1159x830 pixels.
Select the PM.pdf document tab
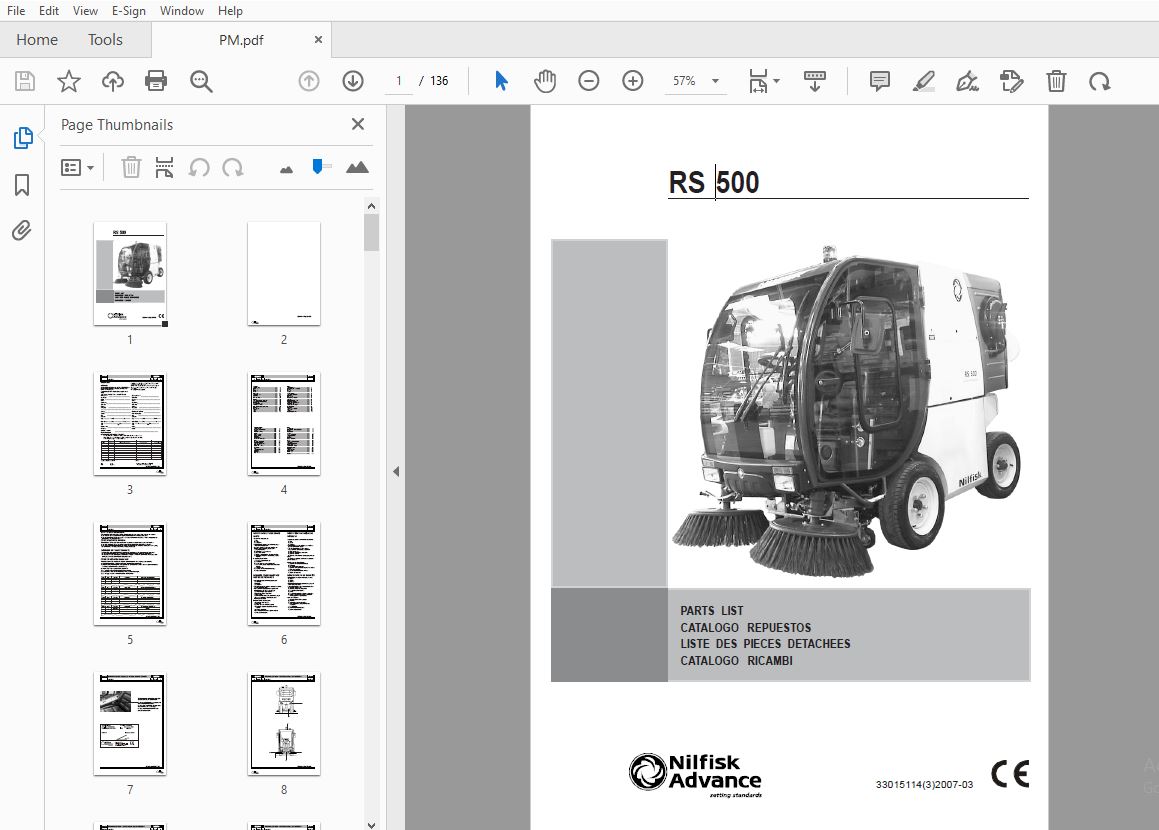[241, 40]
